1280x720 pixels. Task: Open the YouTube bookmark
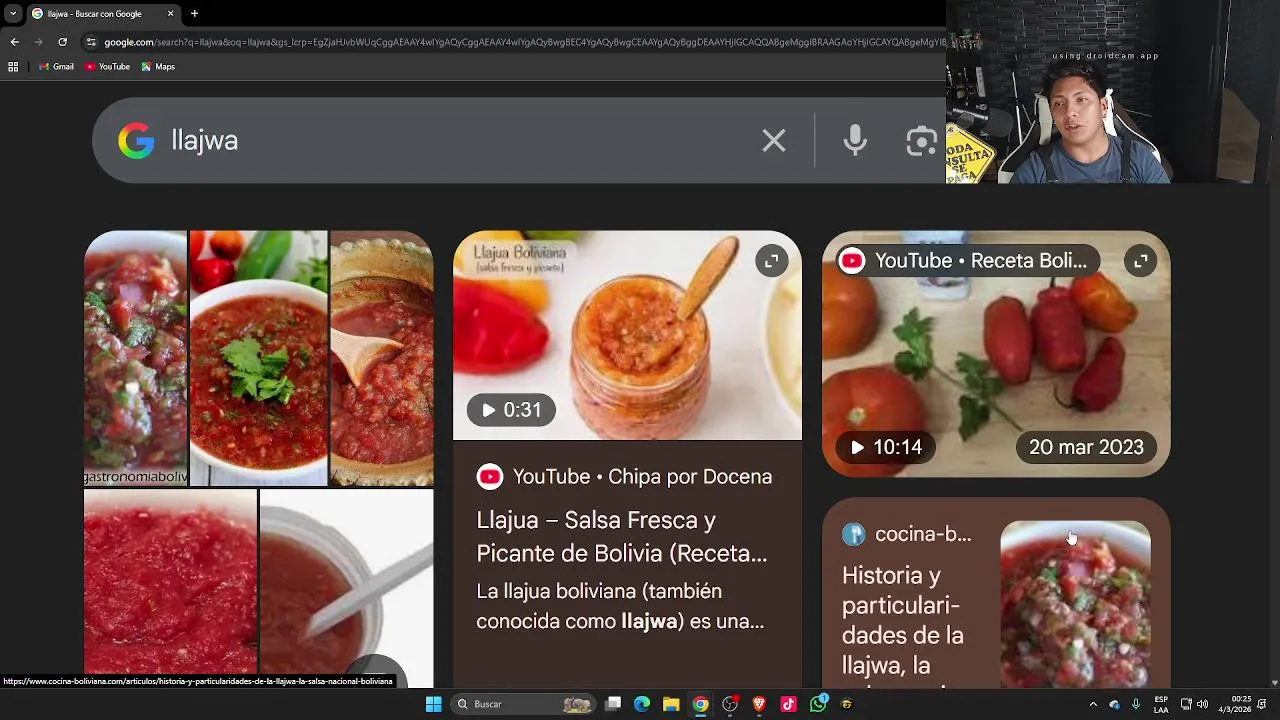(107, 67)
